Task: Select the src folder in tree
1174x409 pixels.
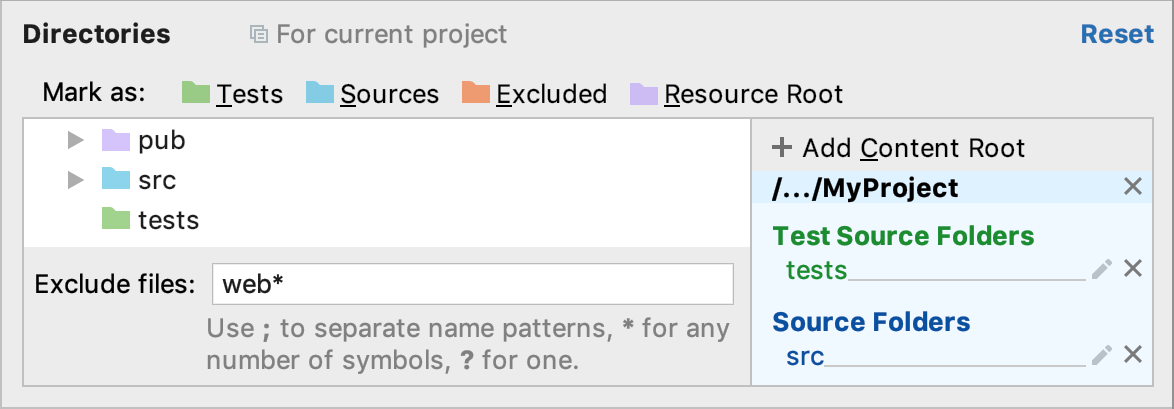Action: tap(157, 181)
